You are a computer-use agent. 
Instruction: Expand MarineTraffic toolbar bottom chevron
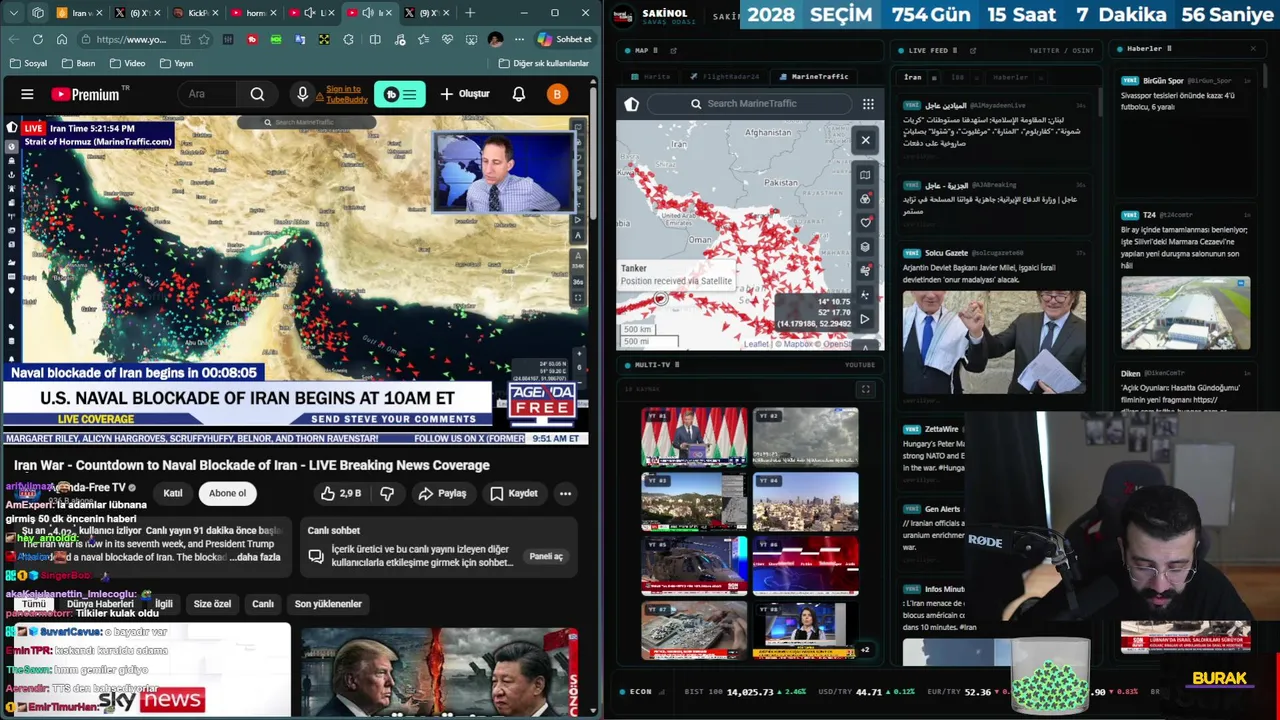pos(865,346)
